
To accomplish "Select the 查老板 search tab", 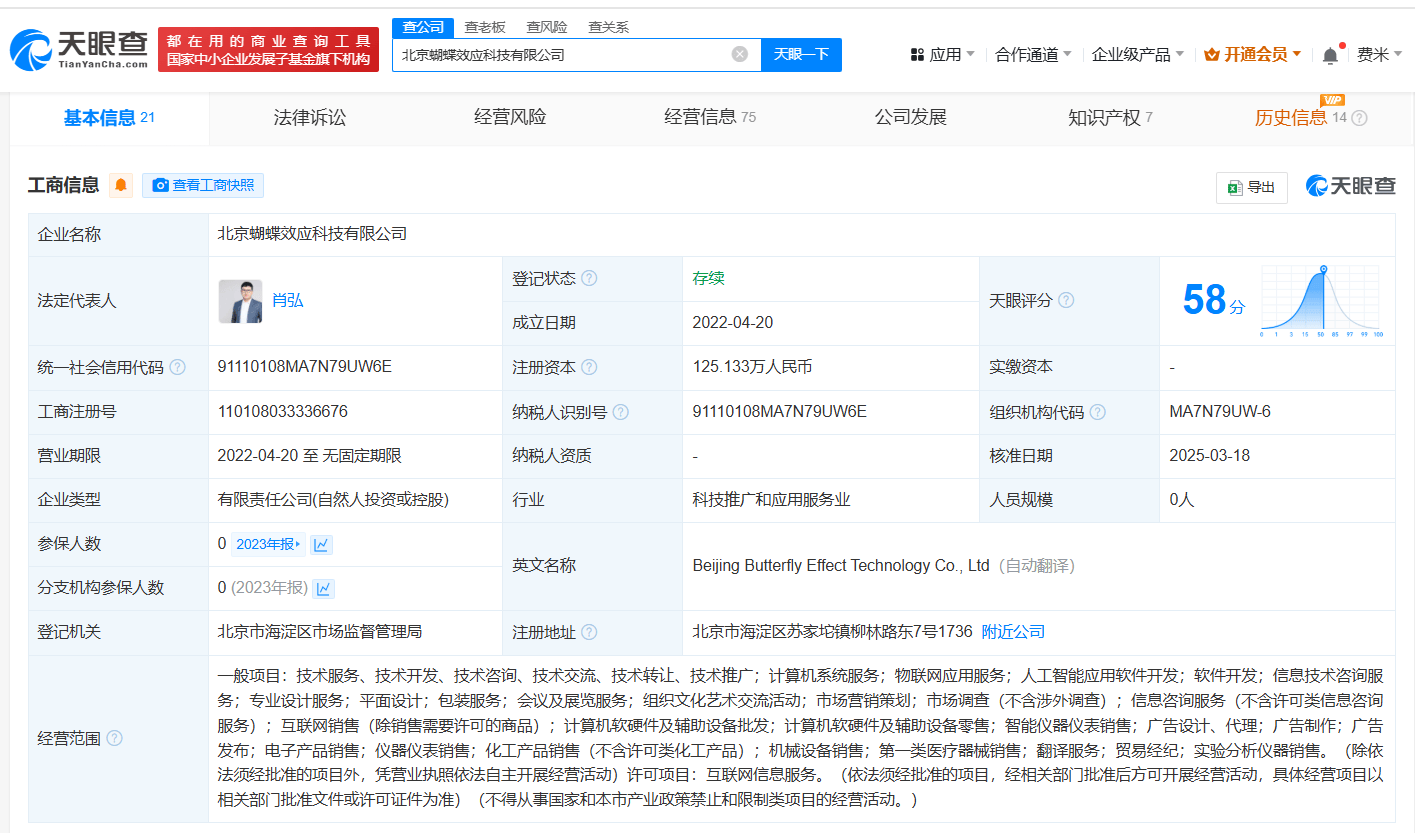I will [x=485, y=27].
